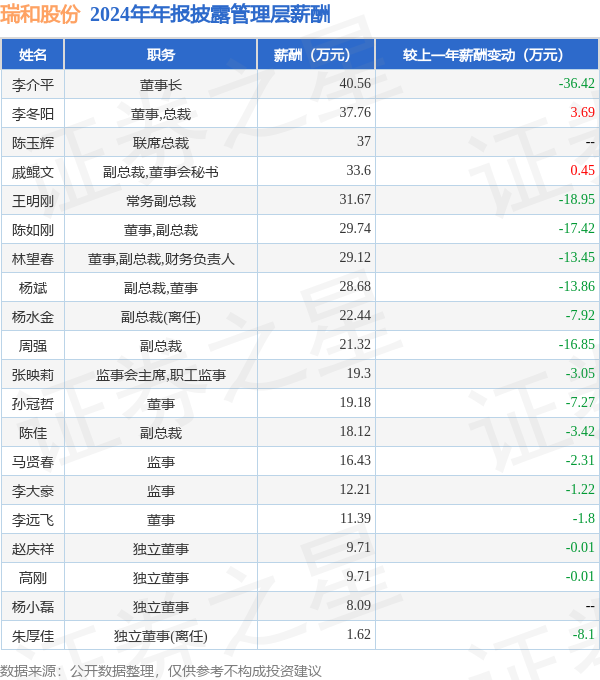The width and height of the screenshot is (600, 680).
Task: Click the name 陈佳
Action: coord(33,433)
